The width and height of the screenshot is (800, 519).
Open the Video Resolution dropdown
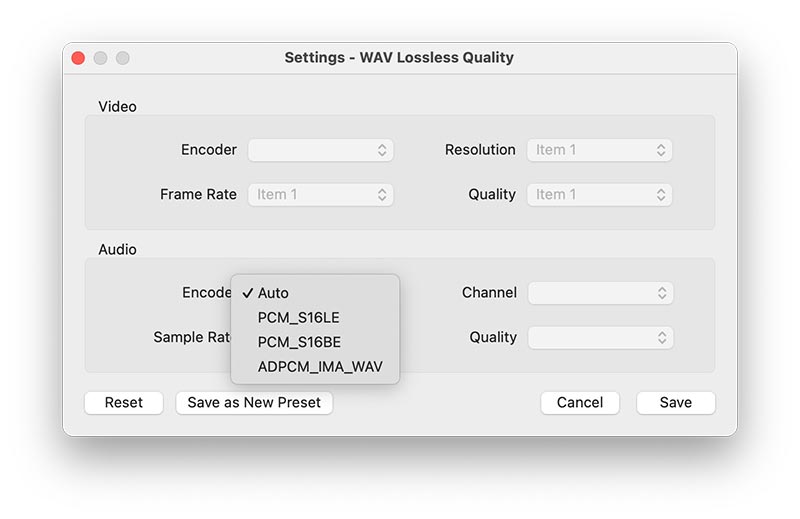coord(599,150)
